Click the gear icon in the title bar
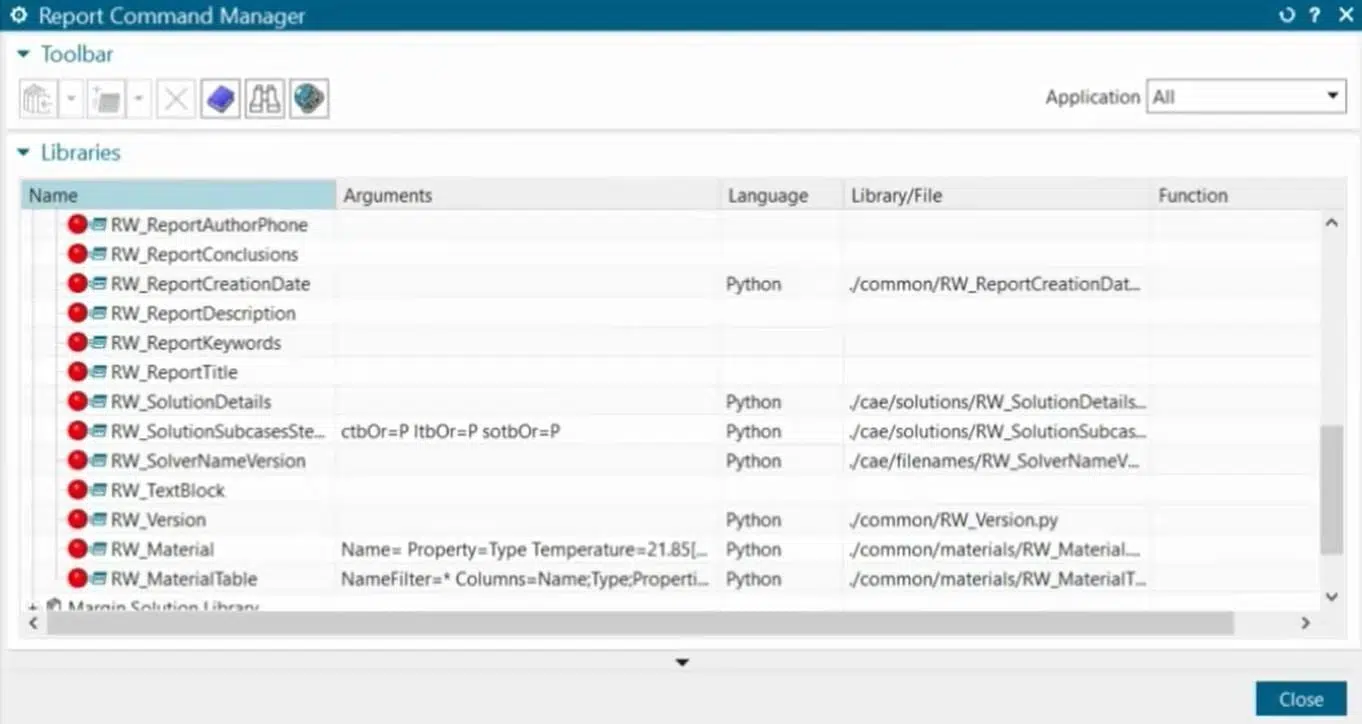The image size is (1362, 724). tap(18, 15)
